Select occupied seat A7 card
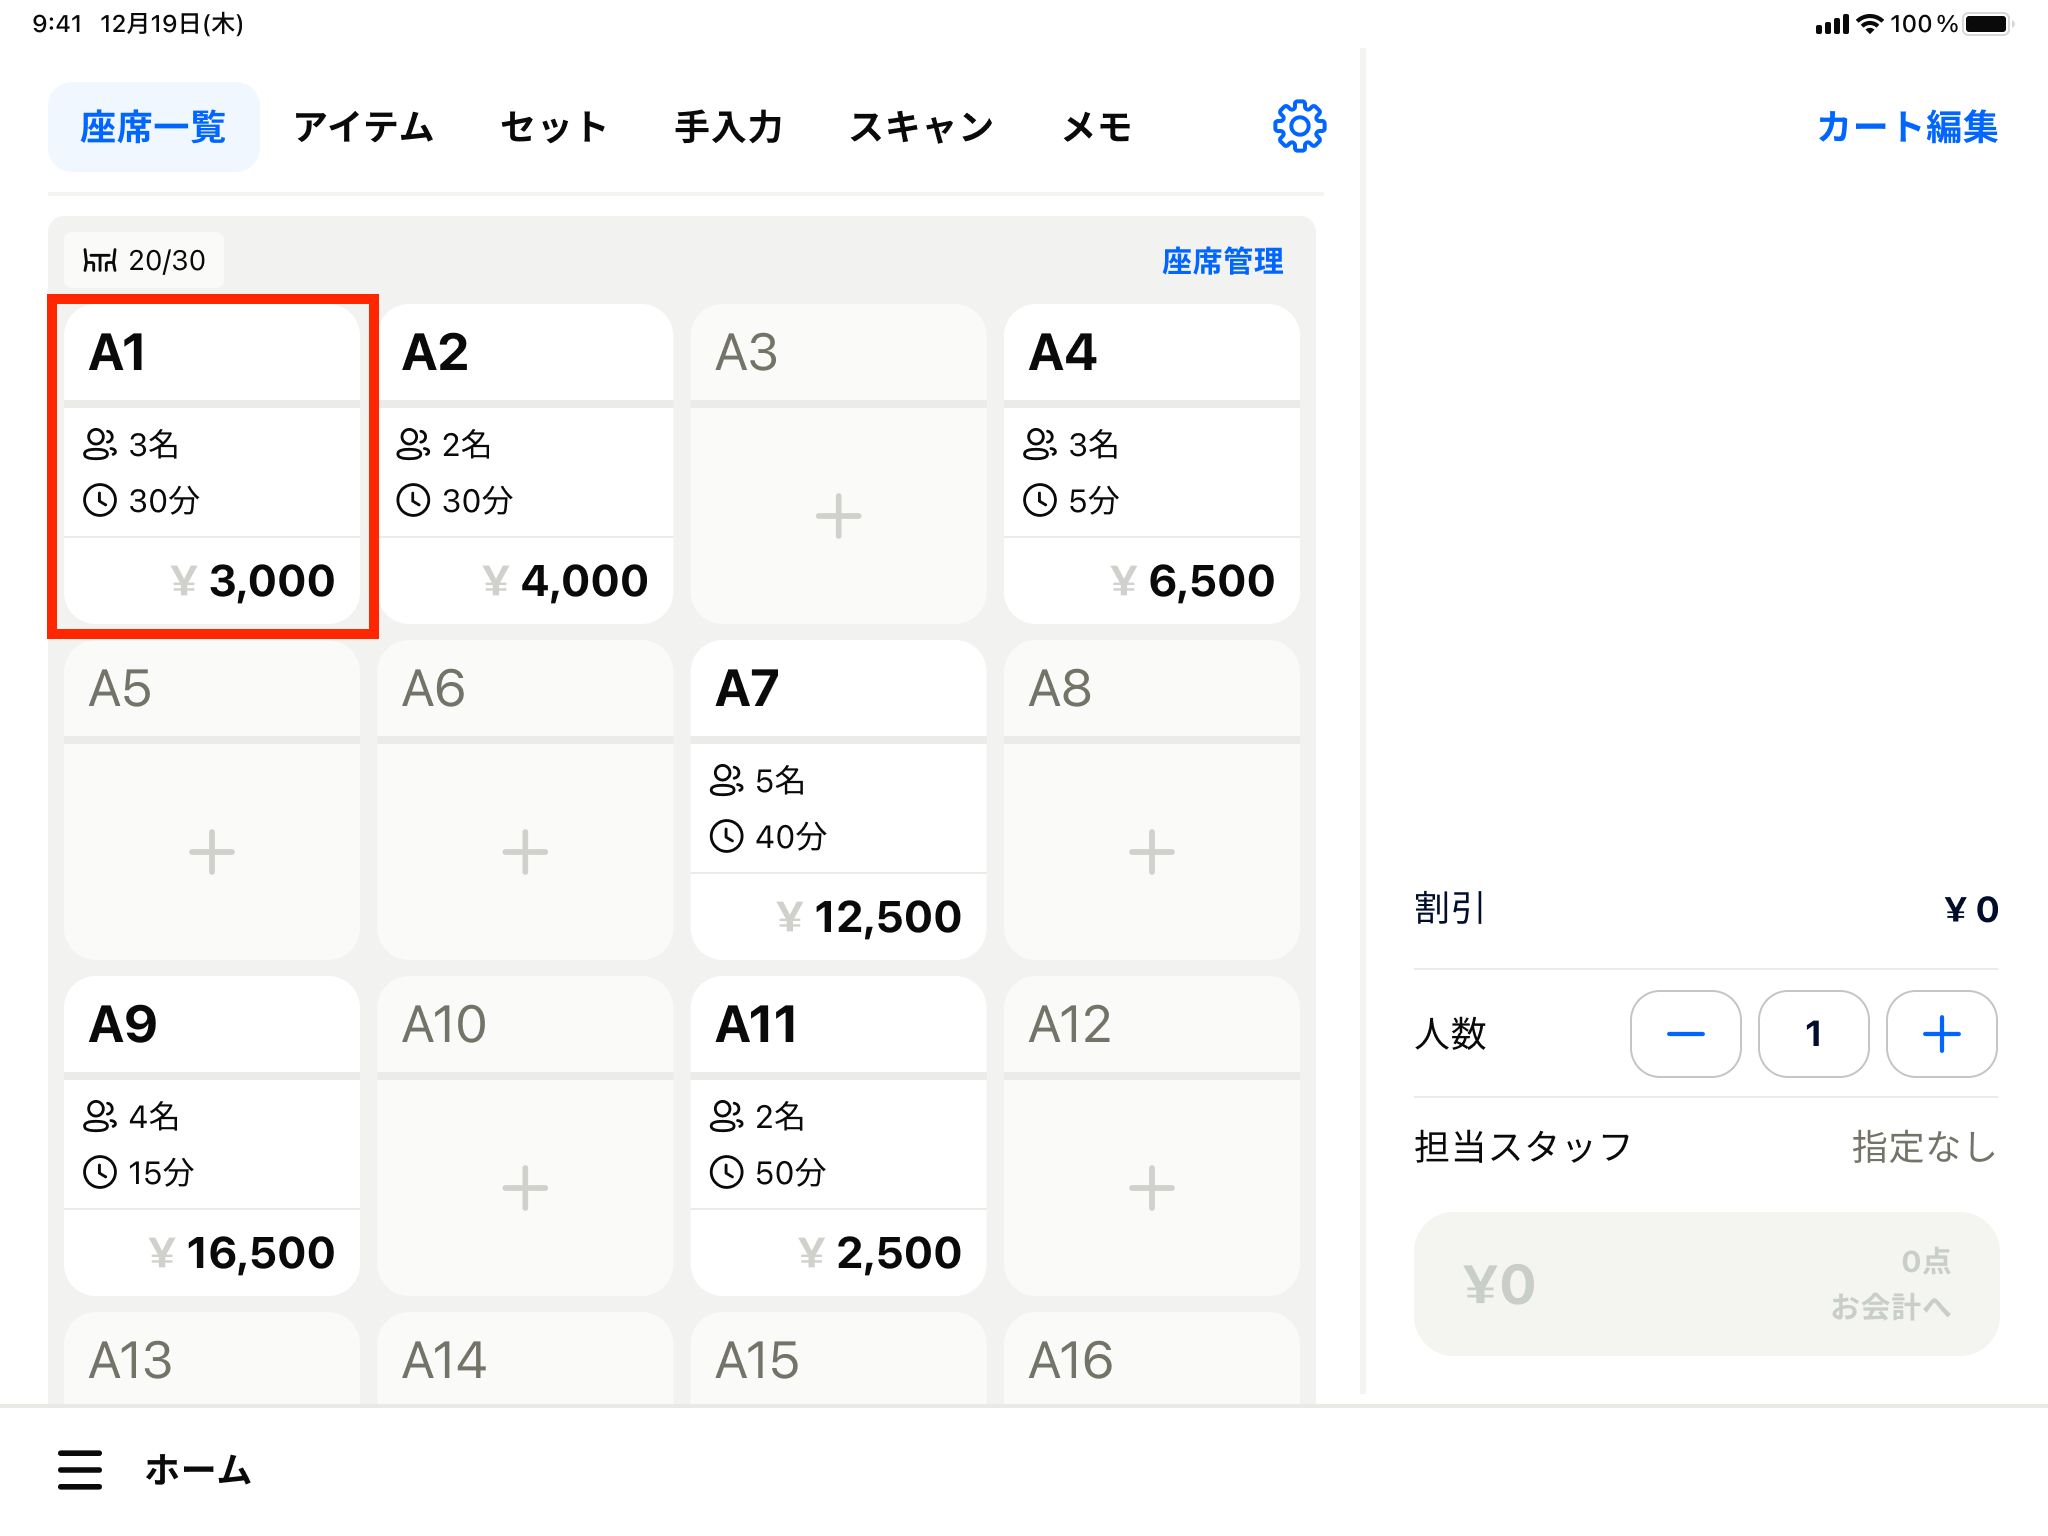This screenshot has width=2048, height=1536. [838, 800]
